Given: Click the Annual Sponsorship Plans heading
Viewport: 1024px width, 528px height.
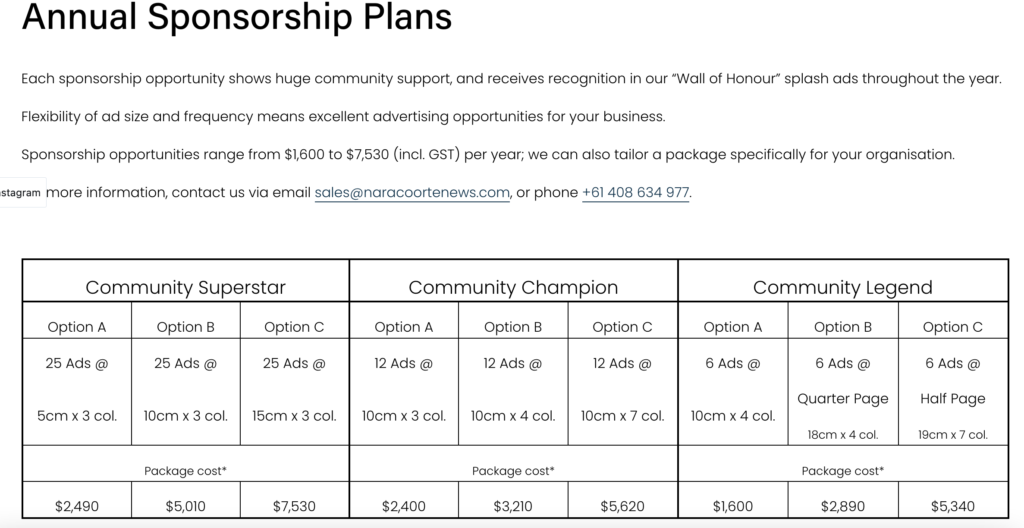Looking at the screenshot, I should 237,18.
